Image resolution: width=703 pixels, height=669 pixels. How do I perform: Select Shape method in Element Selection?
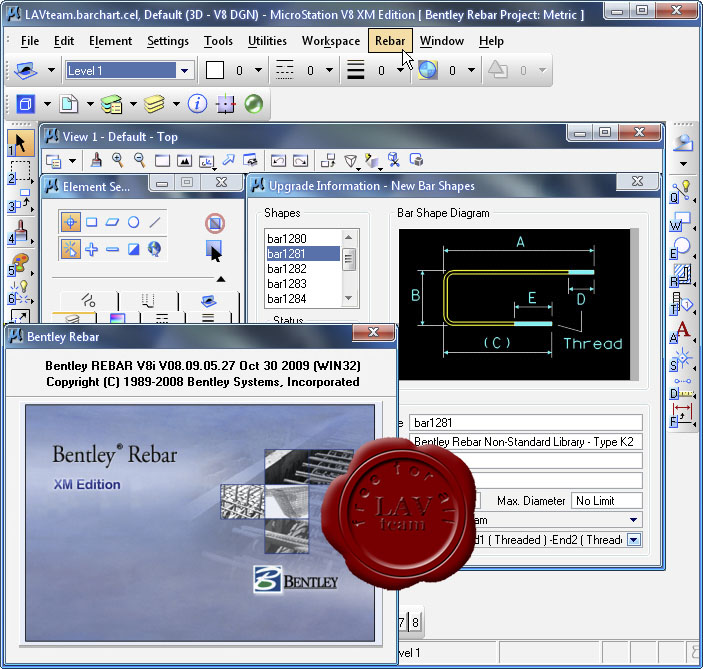coord(113,222)
